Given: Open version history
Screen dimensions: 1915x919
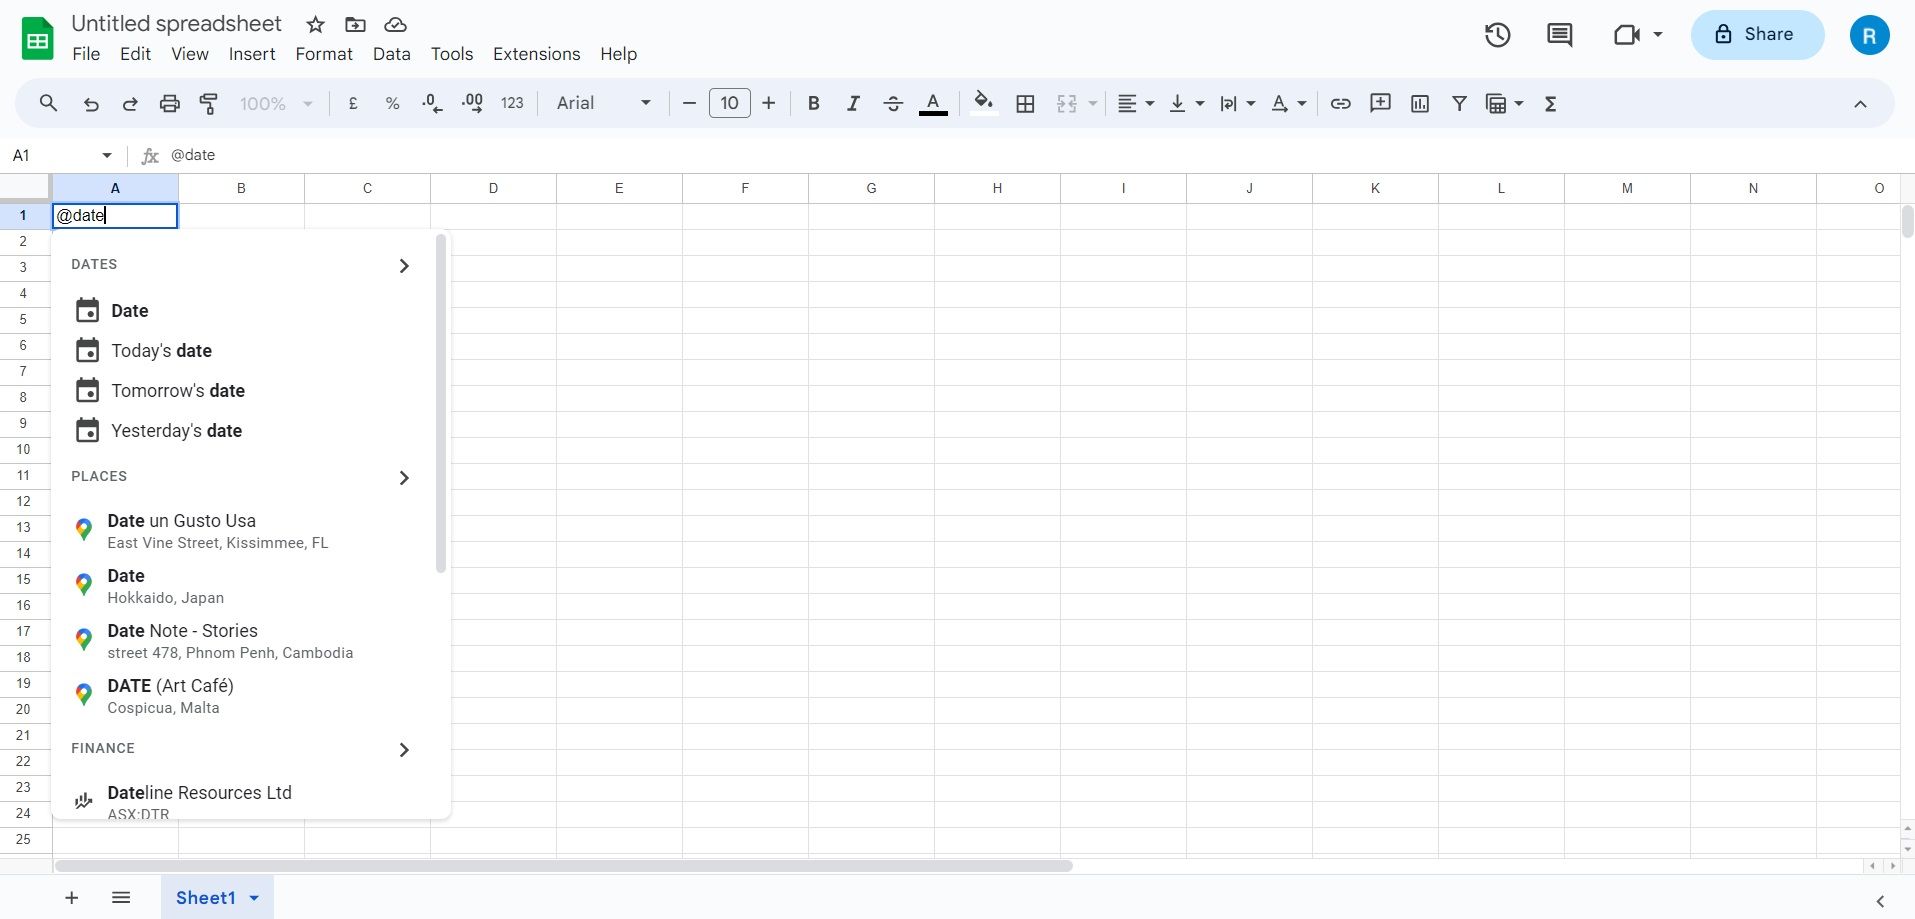Looking at the screenshot, I should [x=1497, y=34].
